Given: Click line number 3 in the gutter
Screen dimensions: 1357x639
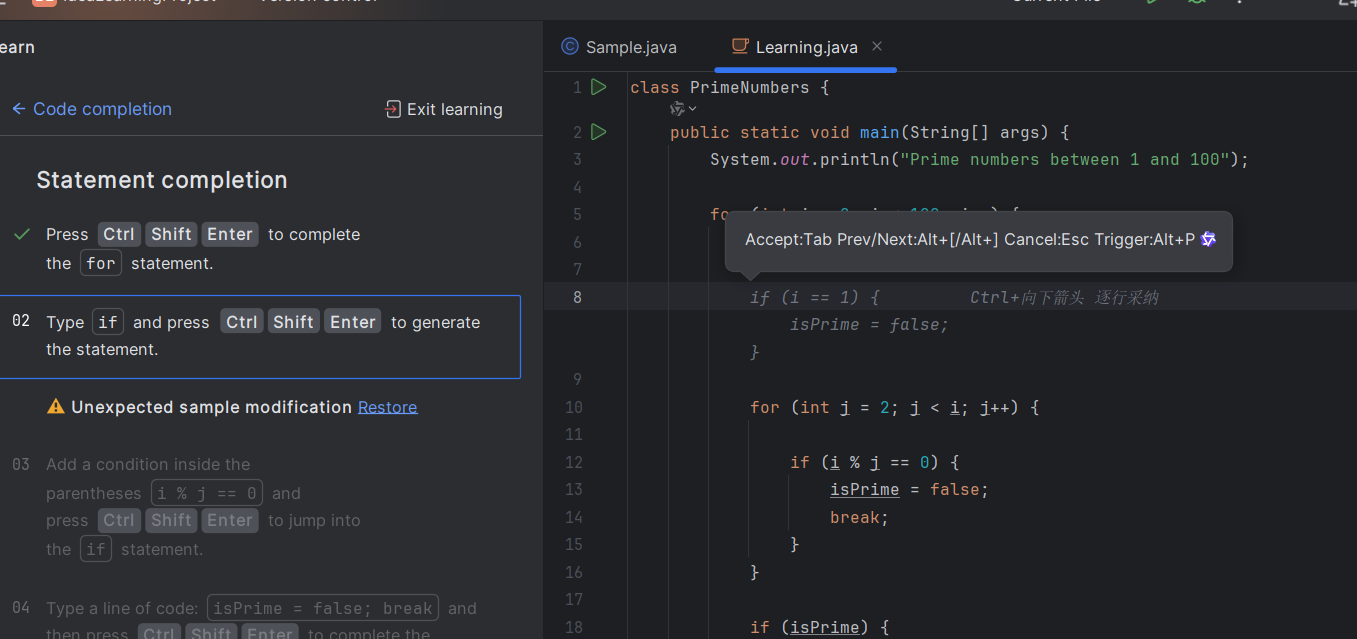Looking at the screenshot, I should [577, 159].
